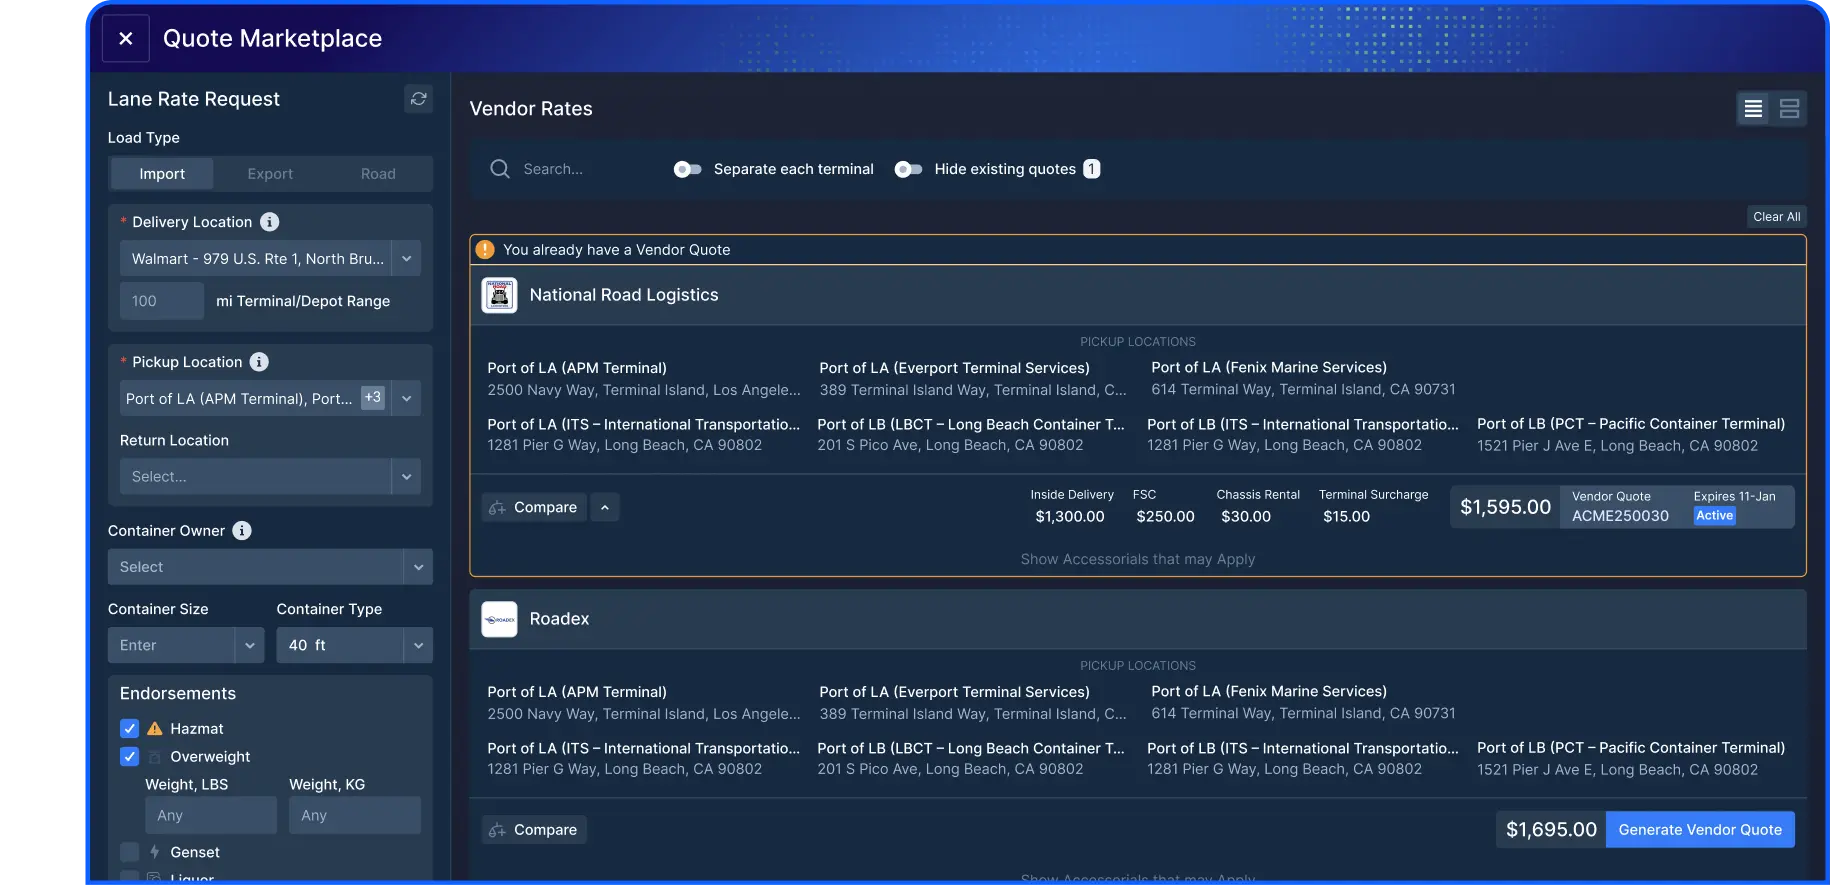The width and height of the screenshot is (1832, 885).
Task: Check the Genset endorsement
Action: coord(129,852)
